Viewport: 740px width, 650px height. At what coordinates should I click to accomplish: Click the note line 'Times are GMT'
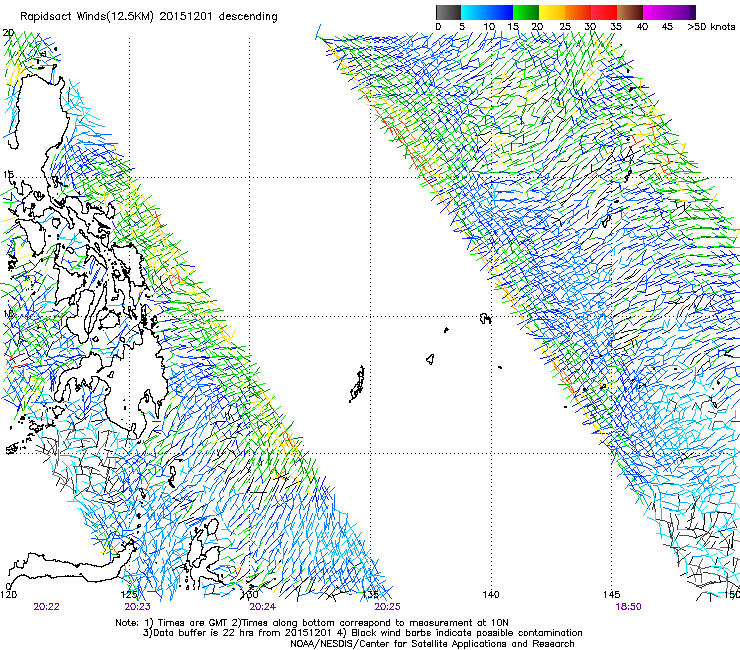coord(193,623)
